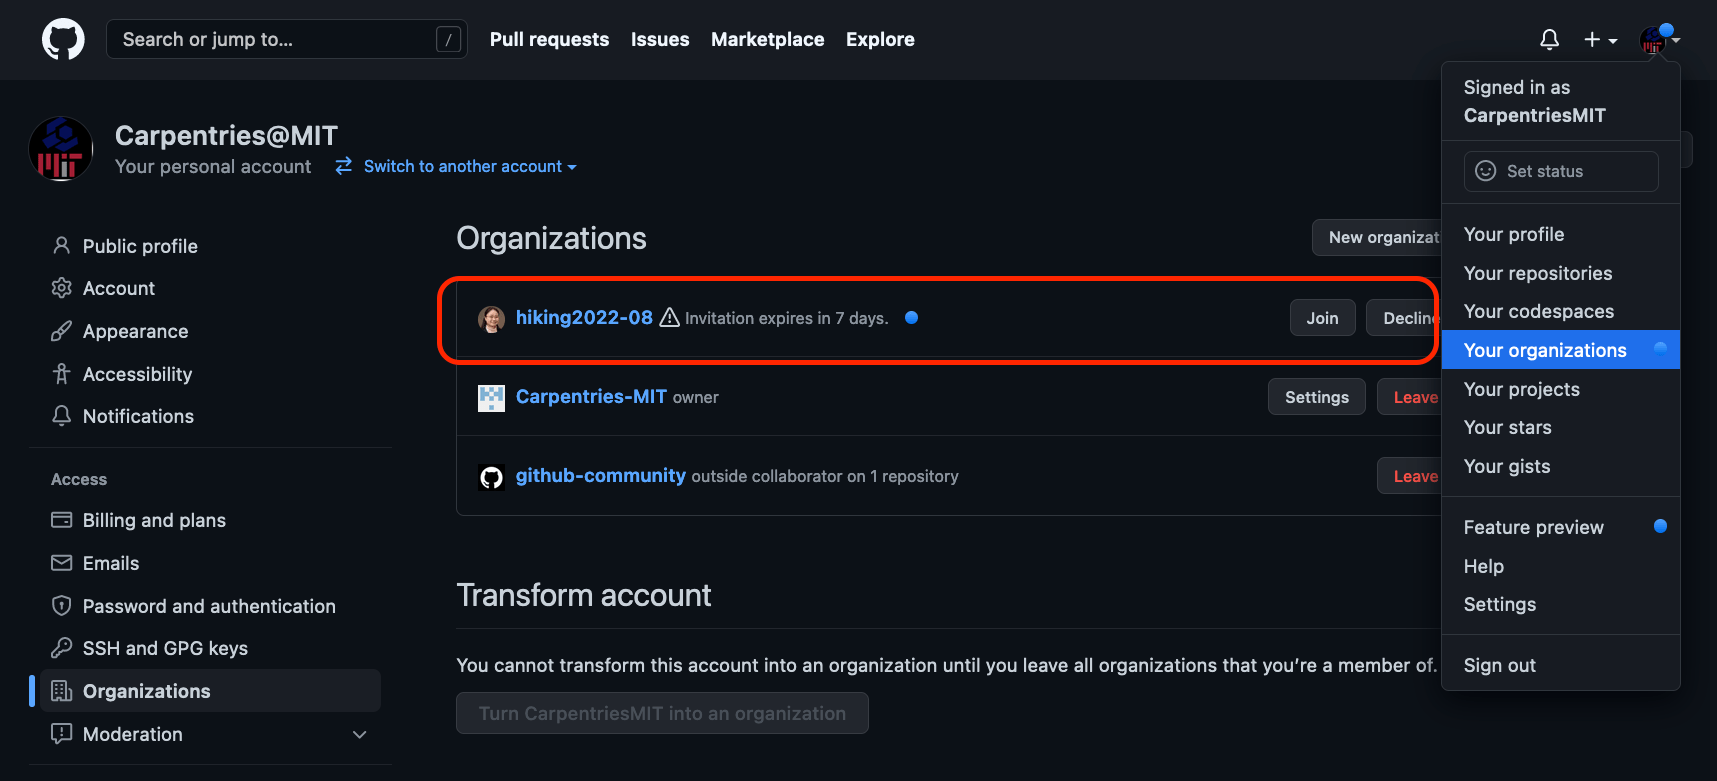Click the GitHub logo in the header

(63, 40)
